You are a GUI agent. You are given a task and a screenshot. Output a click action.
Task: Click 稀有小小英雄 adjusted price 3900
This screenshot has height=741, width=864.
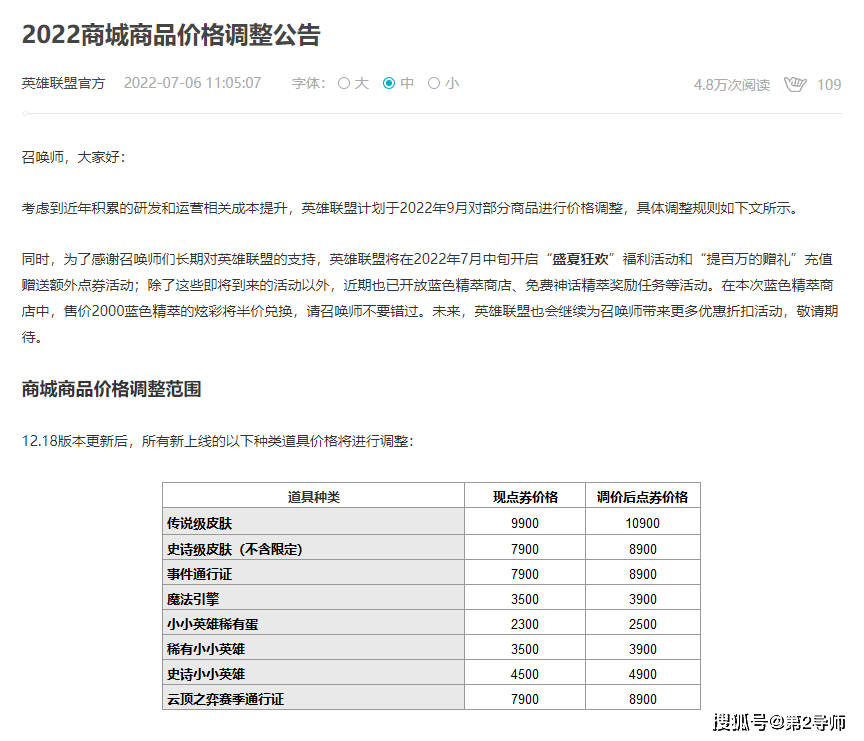[x=642, y=649]
